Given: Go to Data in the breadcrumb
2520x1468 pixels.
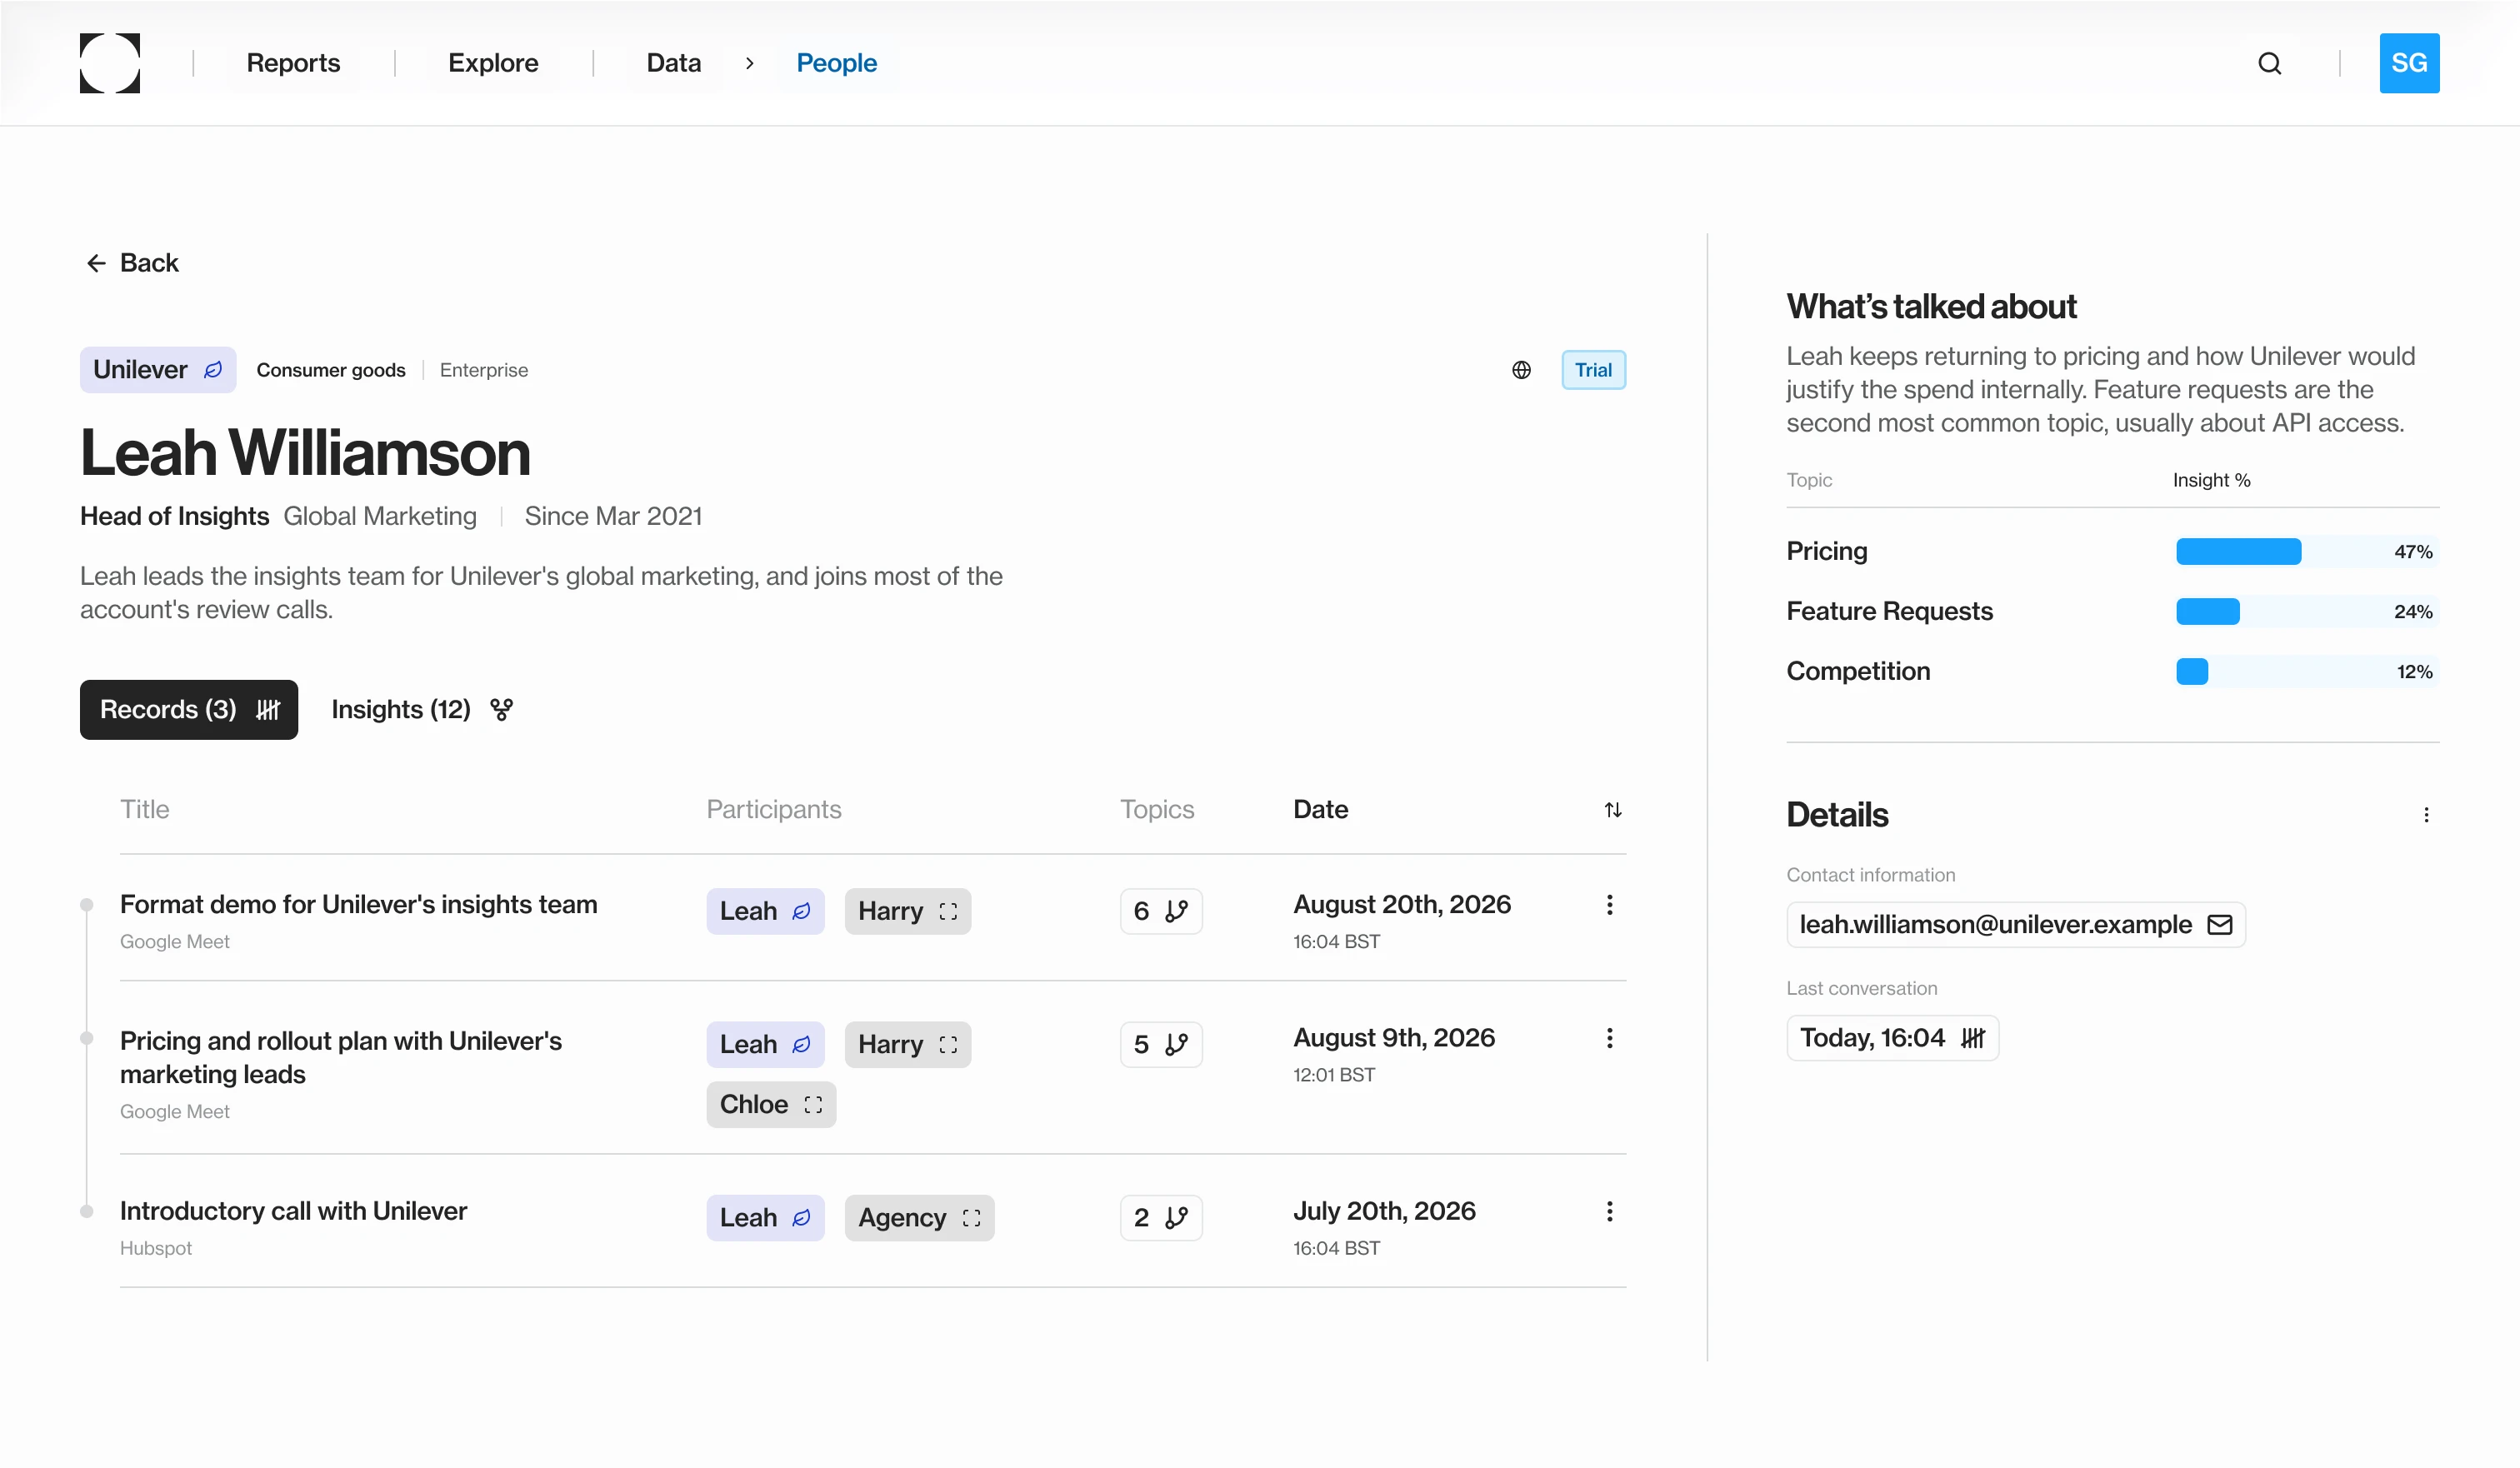Looking at the screenshot, I should pyautogui.click(x=674, y=63).
